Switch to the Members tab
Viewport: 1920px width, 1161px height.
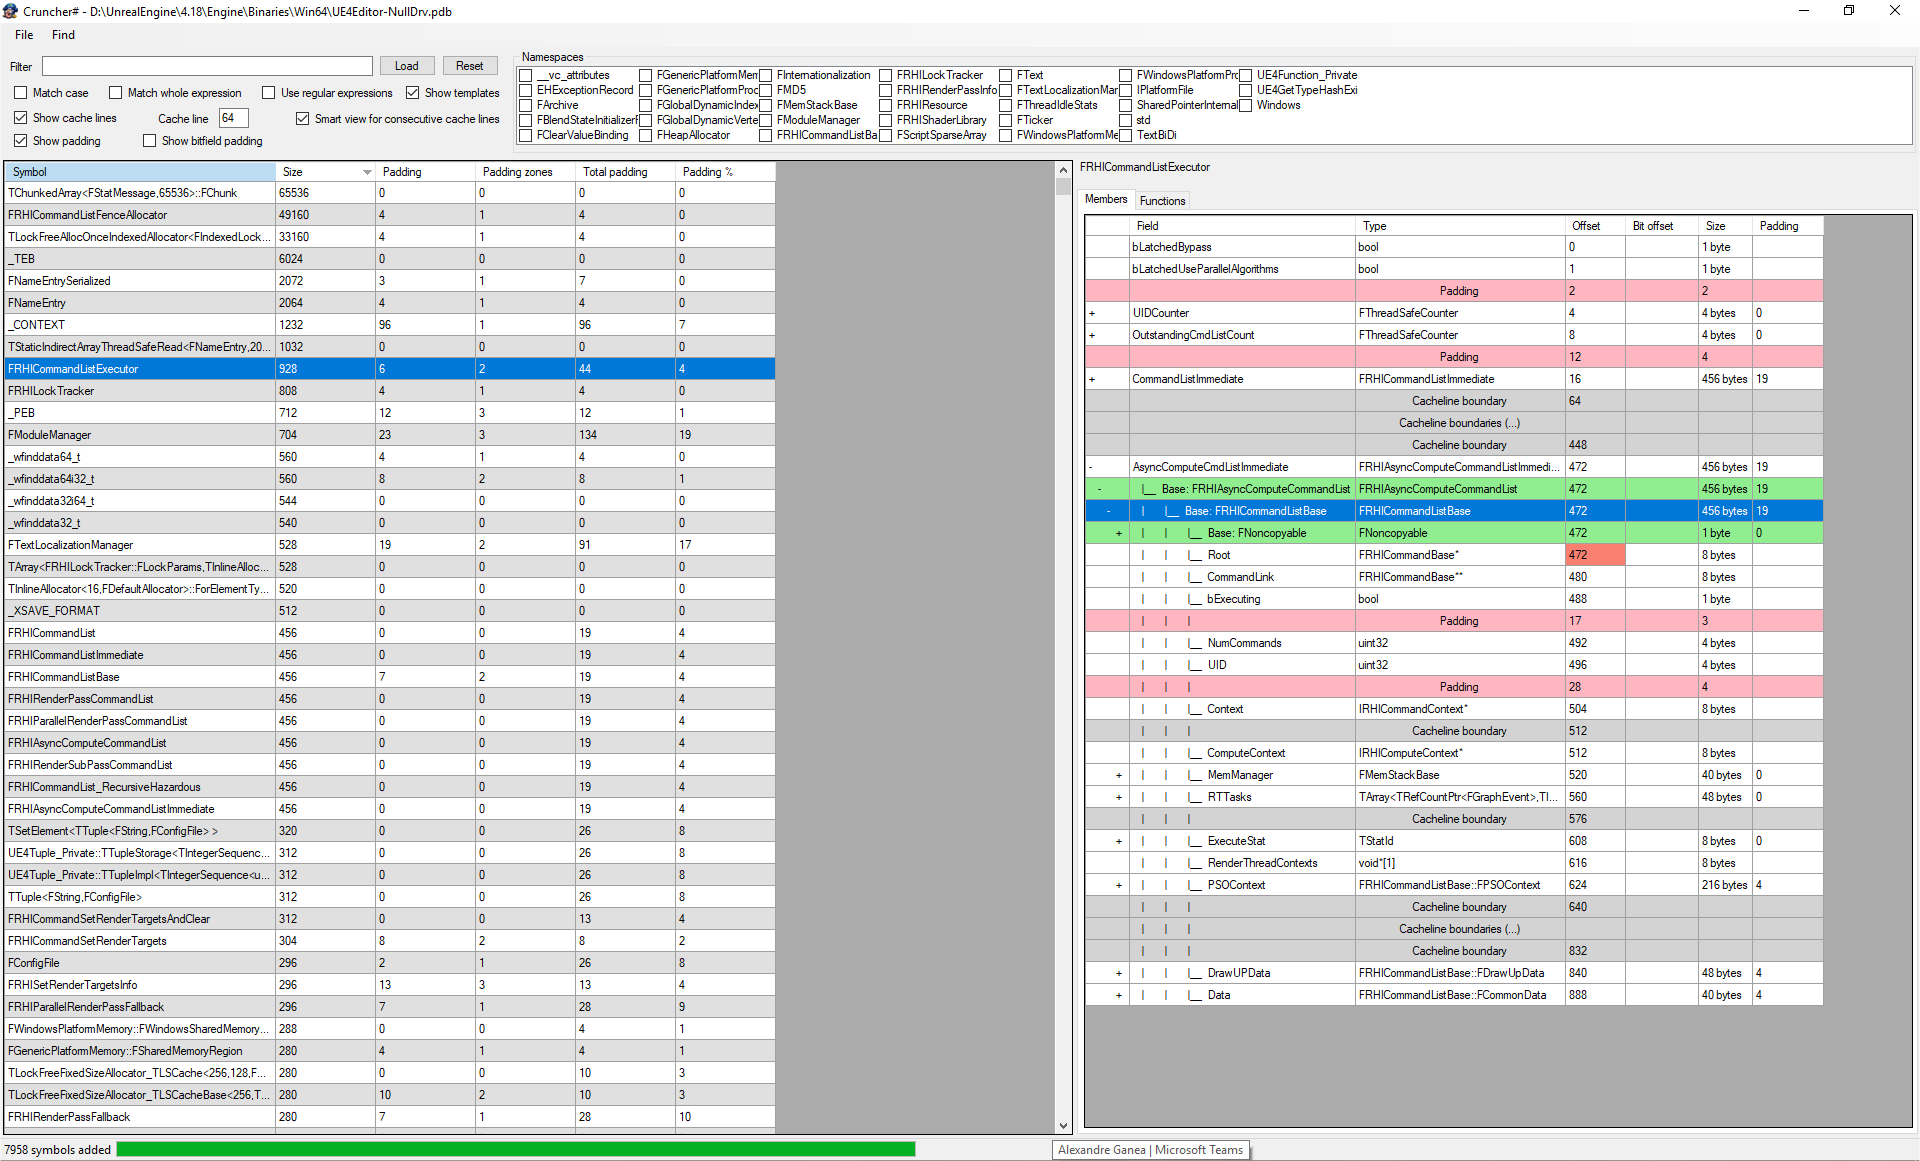1106,199
